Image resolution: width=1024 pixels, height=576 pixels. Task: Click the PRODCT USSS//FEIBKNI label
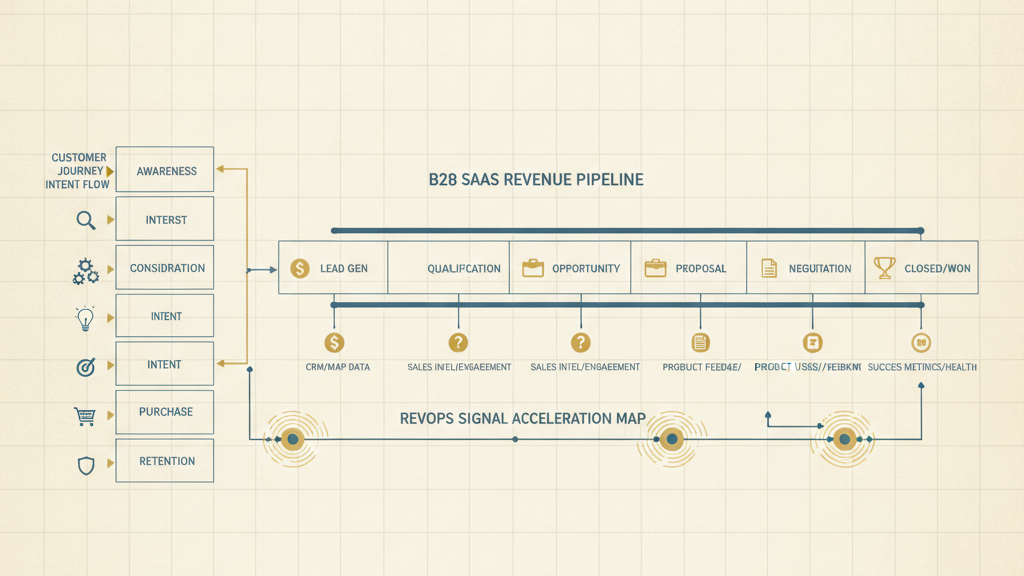point(808,367)
